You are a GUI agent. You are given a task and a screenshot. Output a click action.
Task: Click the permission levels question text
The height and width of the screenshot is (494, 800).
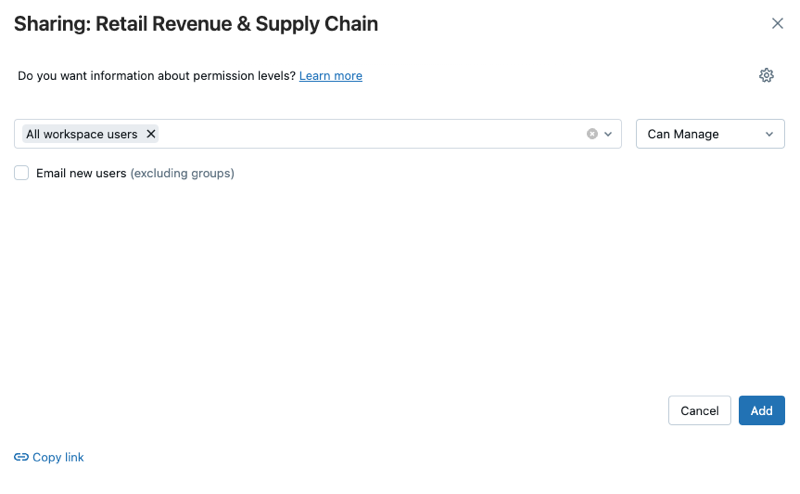click(157, 76)
